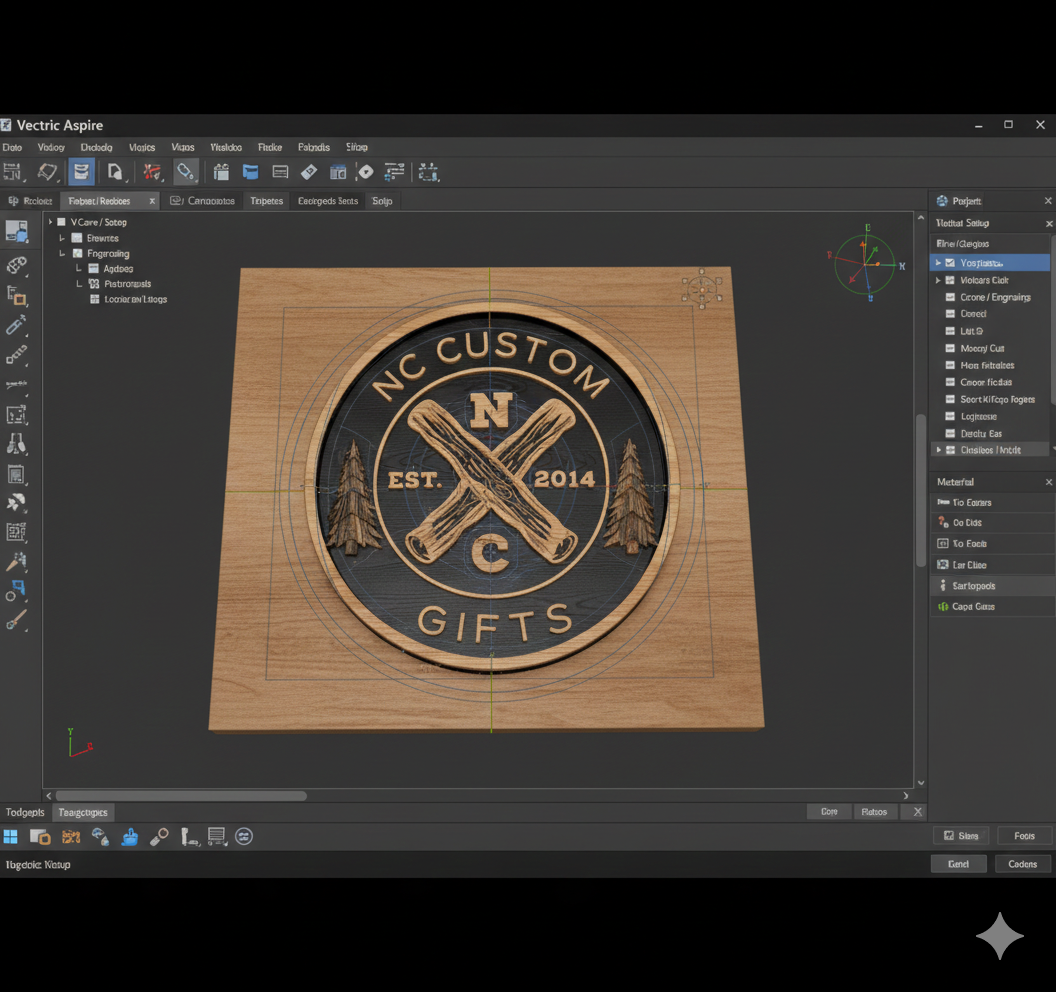
Task: Open the Palndis menu
Action: 314,147
